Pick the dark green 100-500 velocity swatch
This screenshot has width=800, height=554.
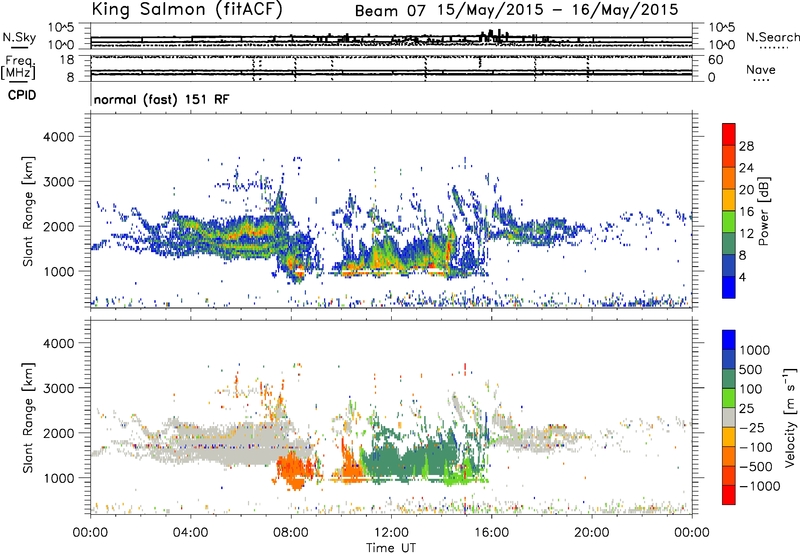tap(729, 379)
